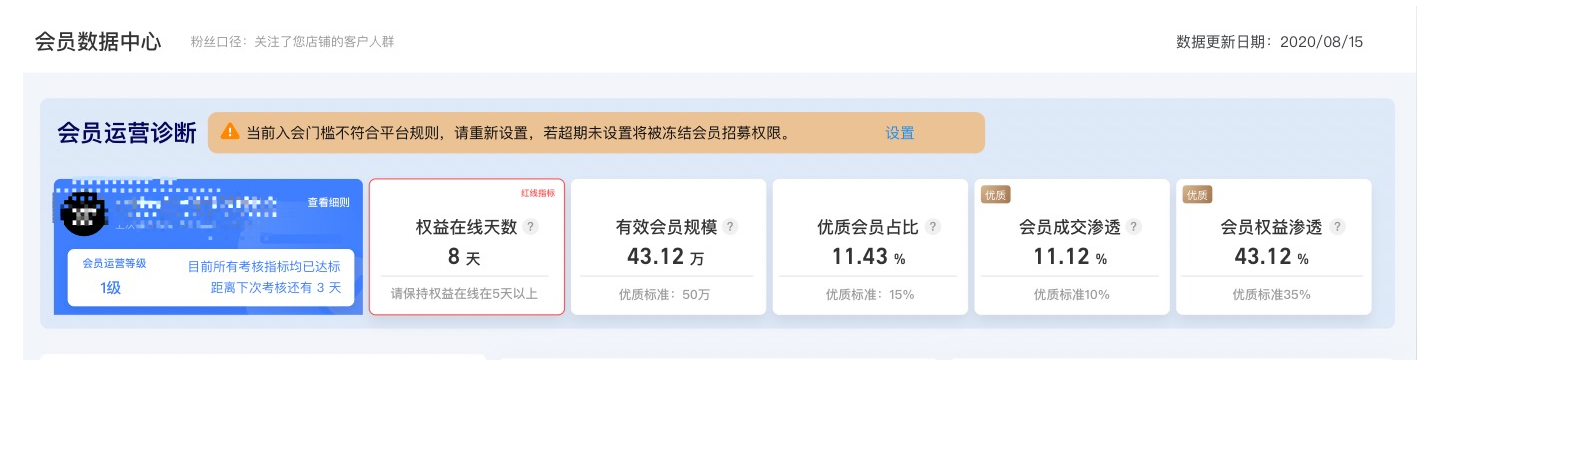This screenshot has height=452, width=1580.
Task: Show help tooltip for 会员权益渗透
Action: pos(1337,227)
